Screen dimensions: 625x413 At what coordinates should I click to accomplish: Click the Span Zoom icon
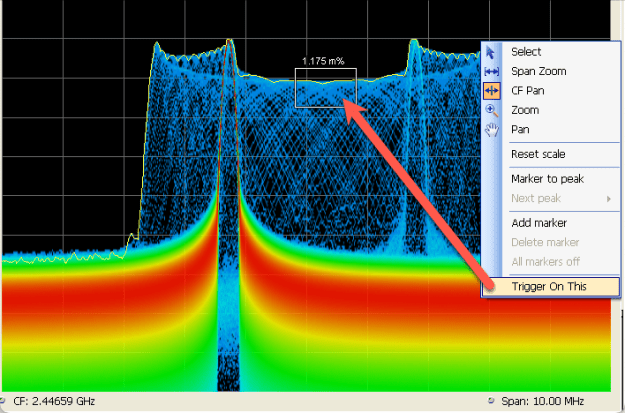point(491,72)
